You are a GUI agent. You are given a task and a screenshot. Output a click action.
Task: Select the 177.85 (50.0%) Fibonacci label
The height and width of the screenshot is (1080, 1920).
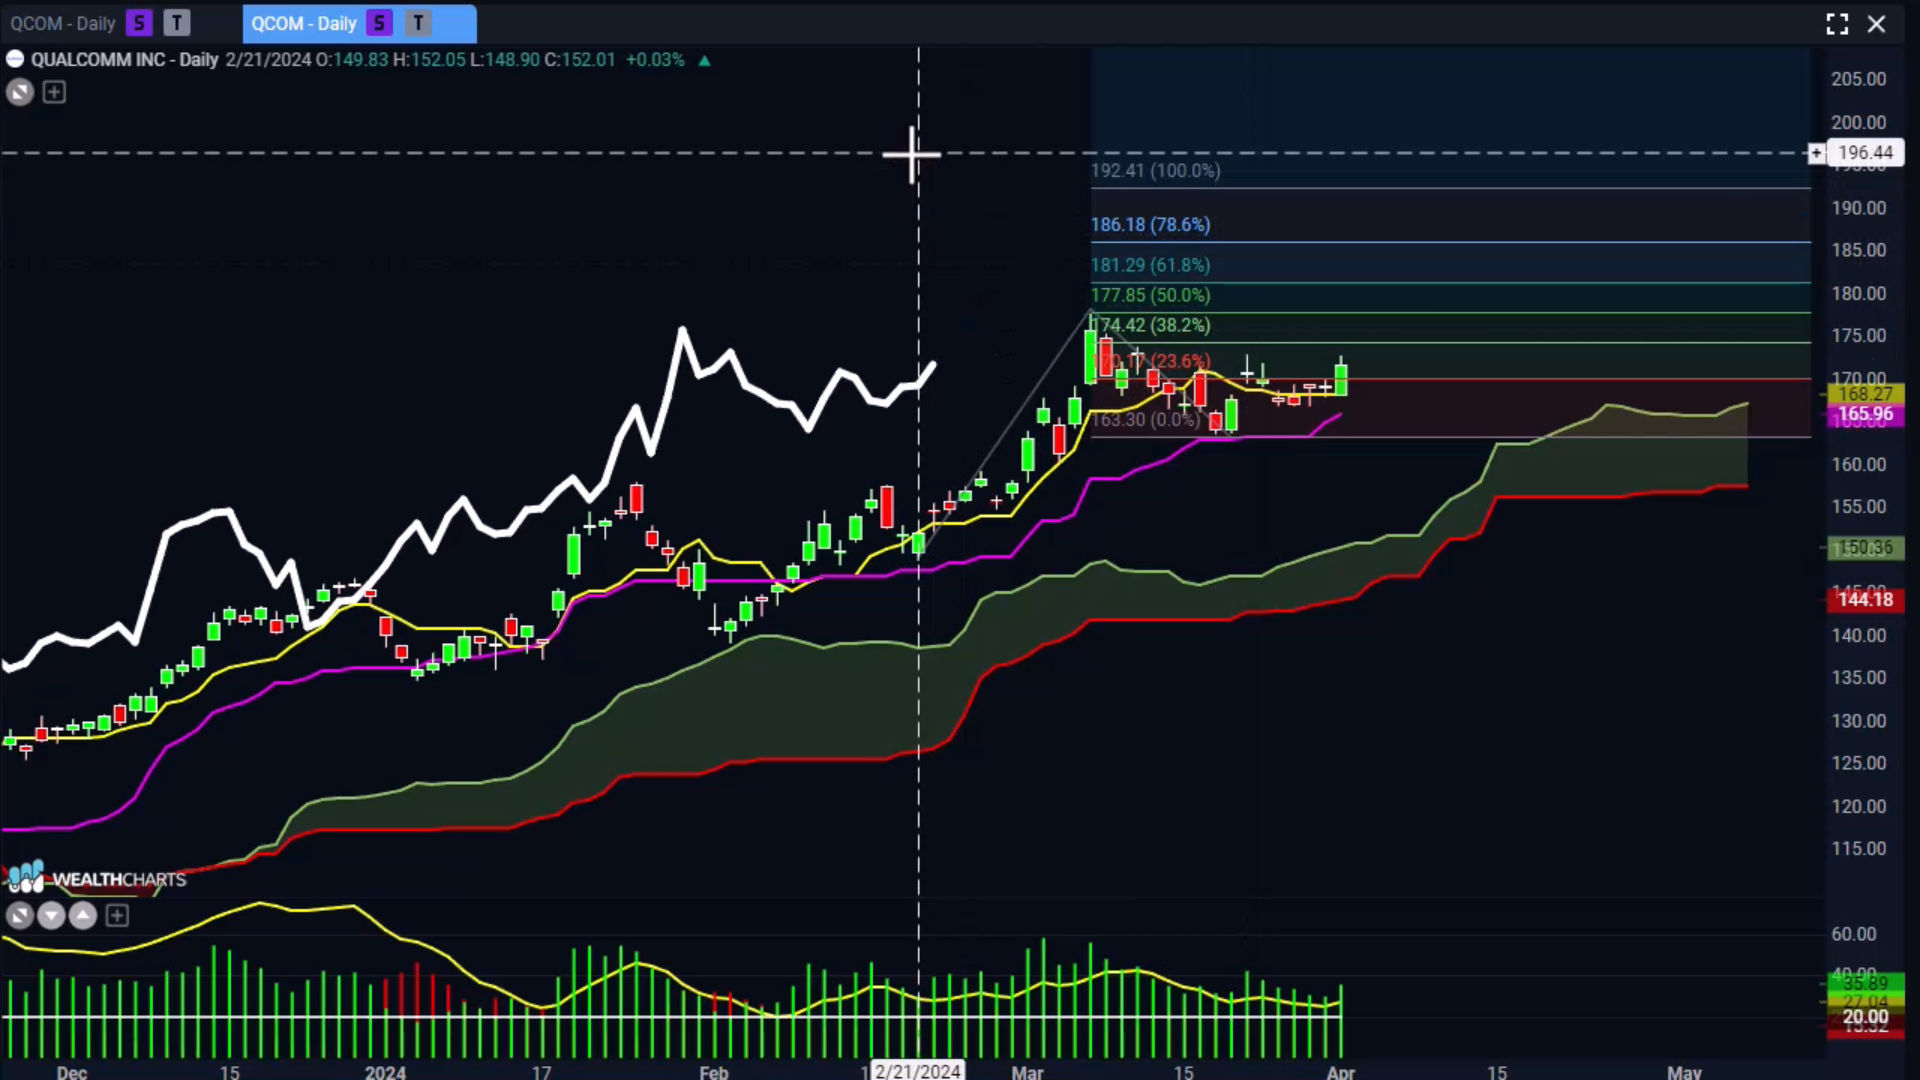click(x=1150, y=295)
